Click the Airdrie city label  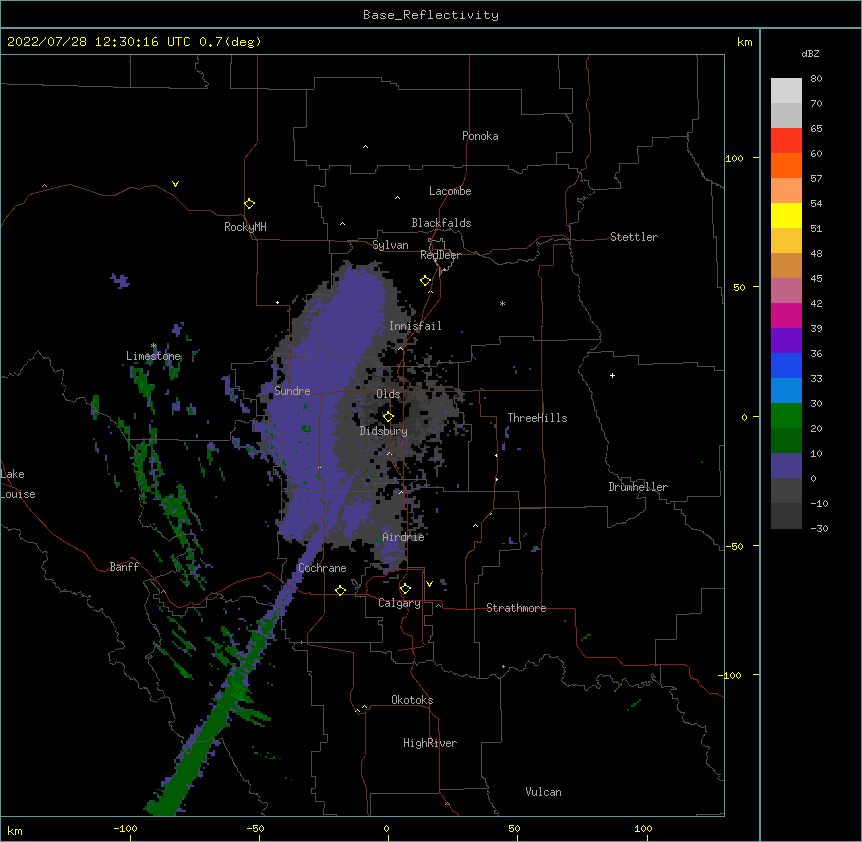[404, 537]
